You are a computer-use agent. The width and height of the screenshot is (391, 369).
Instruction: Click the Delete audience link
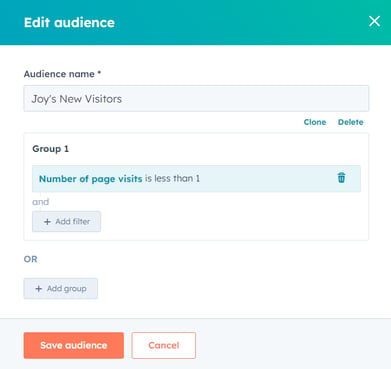[351, 122]
